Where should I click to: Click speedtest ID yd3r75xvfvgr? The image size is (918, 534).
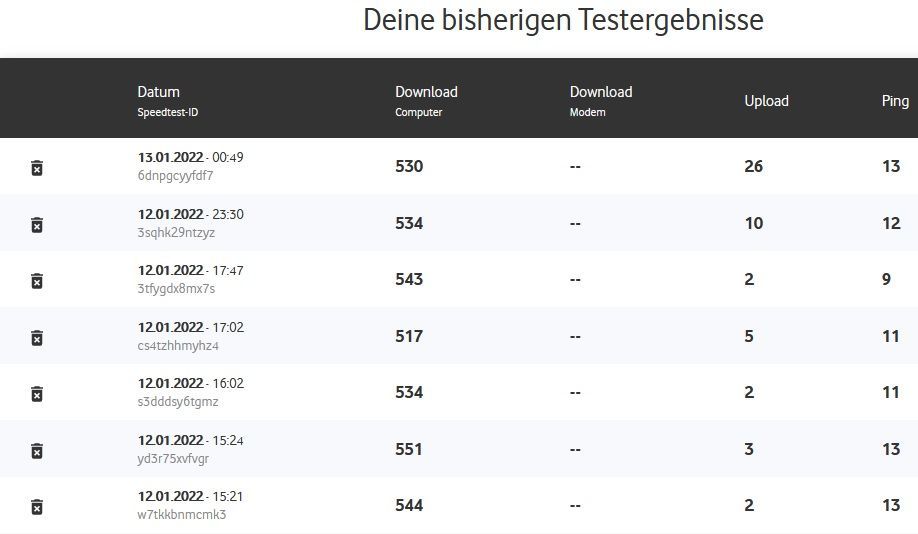click(173, 459)
